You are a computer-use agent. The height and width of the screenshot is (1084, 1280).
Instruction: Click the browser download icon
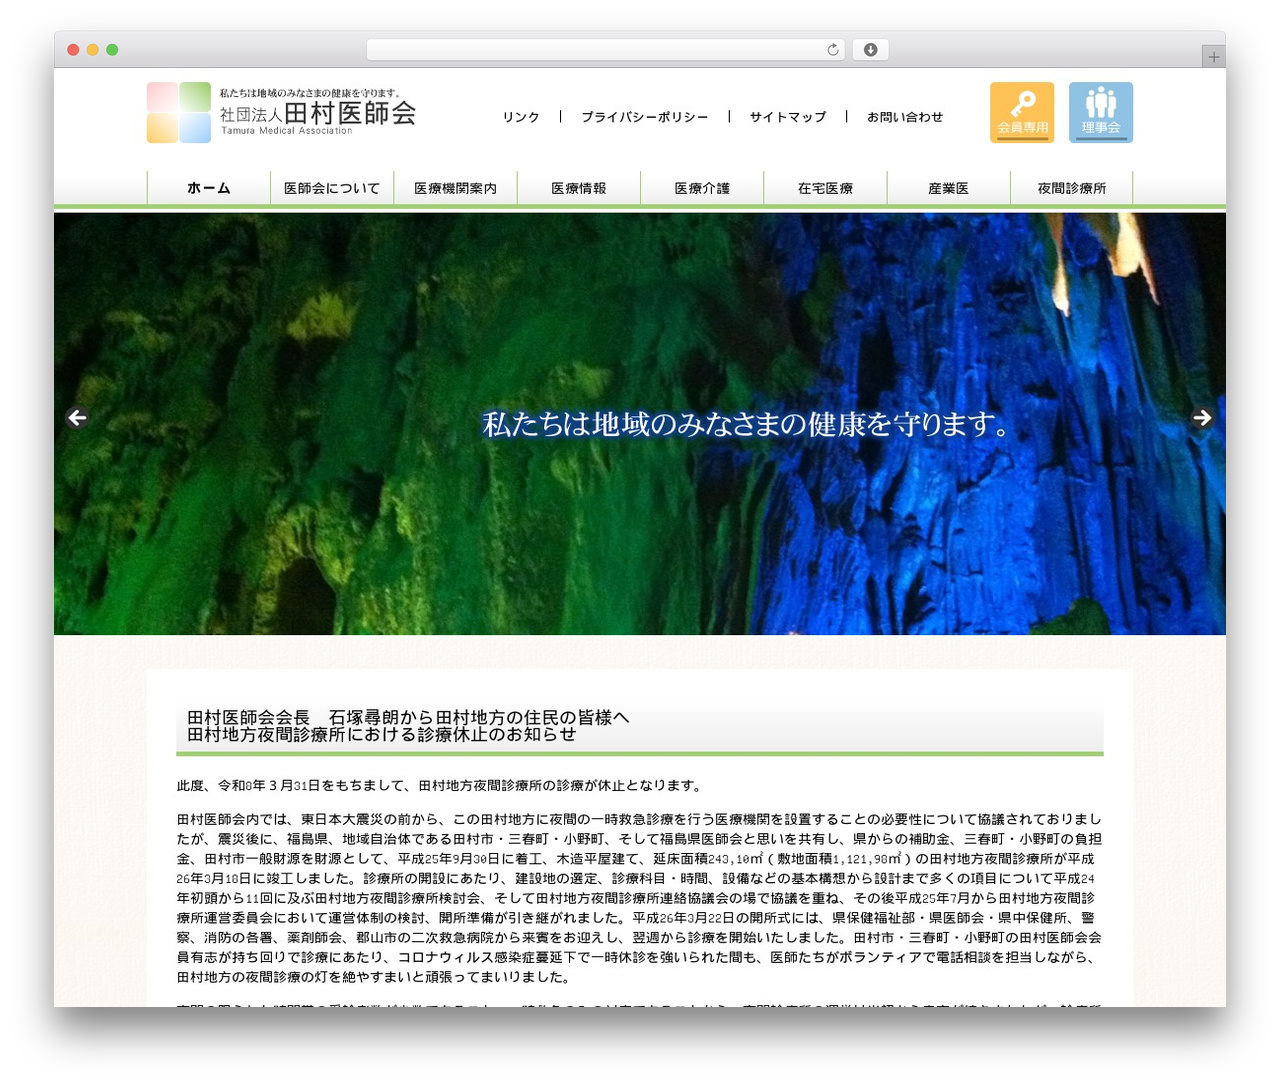(871, 50)
